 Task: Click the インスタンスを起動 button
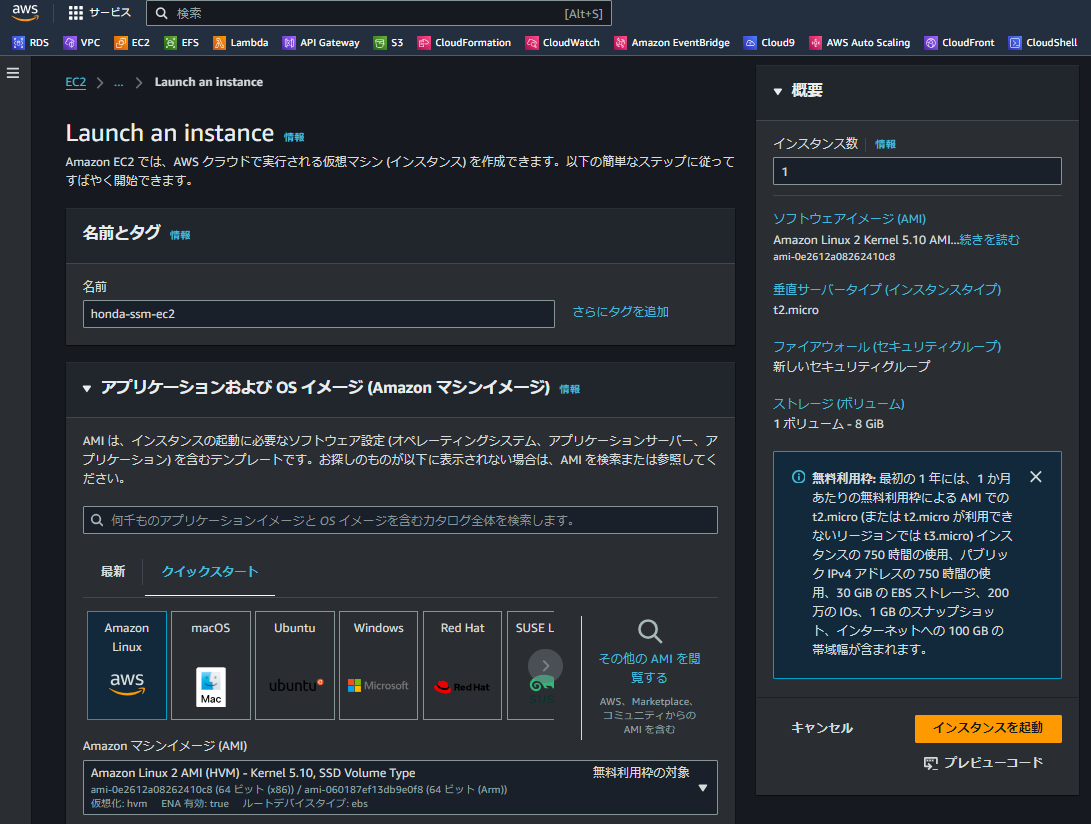tap(988, 728)
